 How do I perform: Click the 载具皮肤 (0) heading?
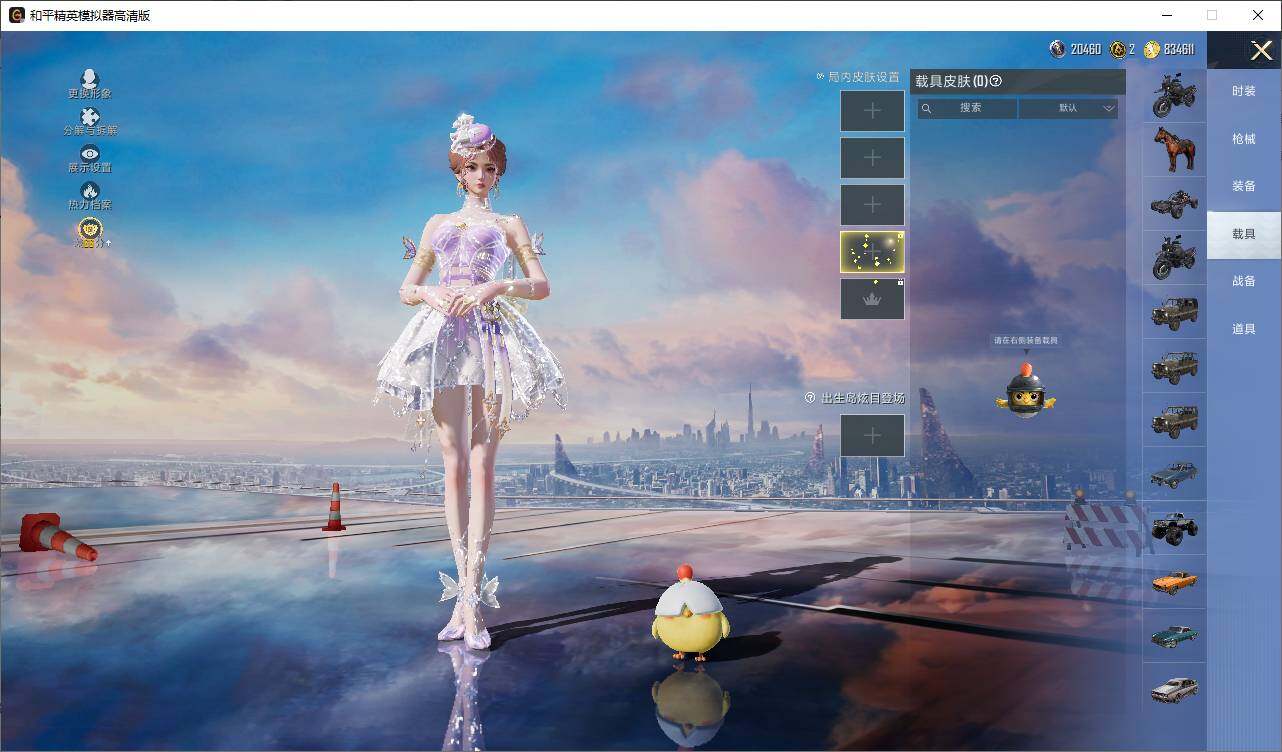(951, 82)
